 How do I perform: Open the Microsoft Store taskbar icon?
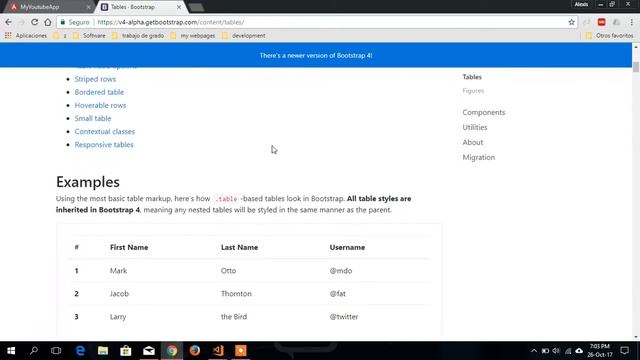[126, 351]
